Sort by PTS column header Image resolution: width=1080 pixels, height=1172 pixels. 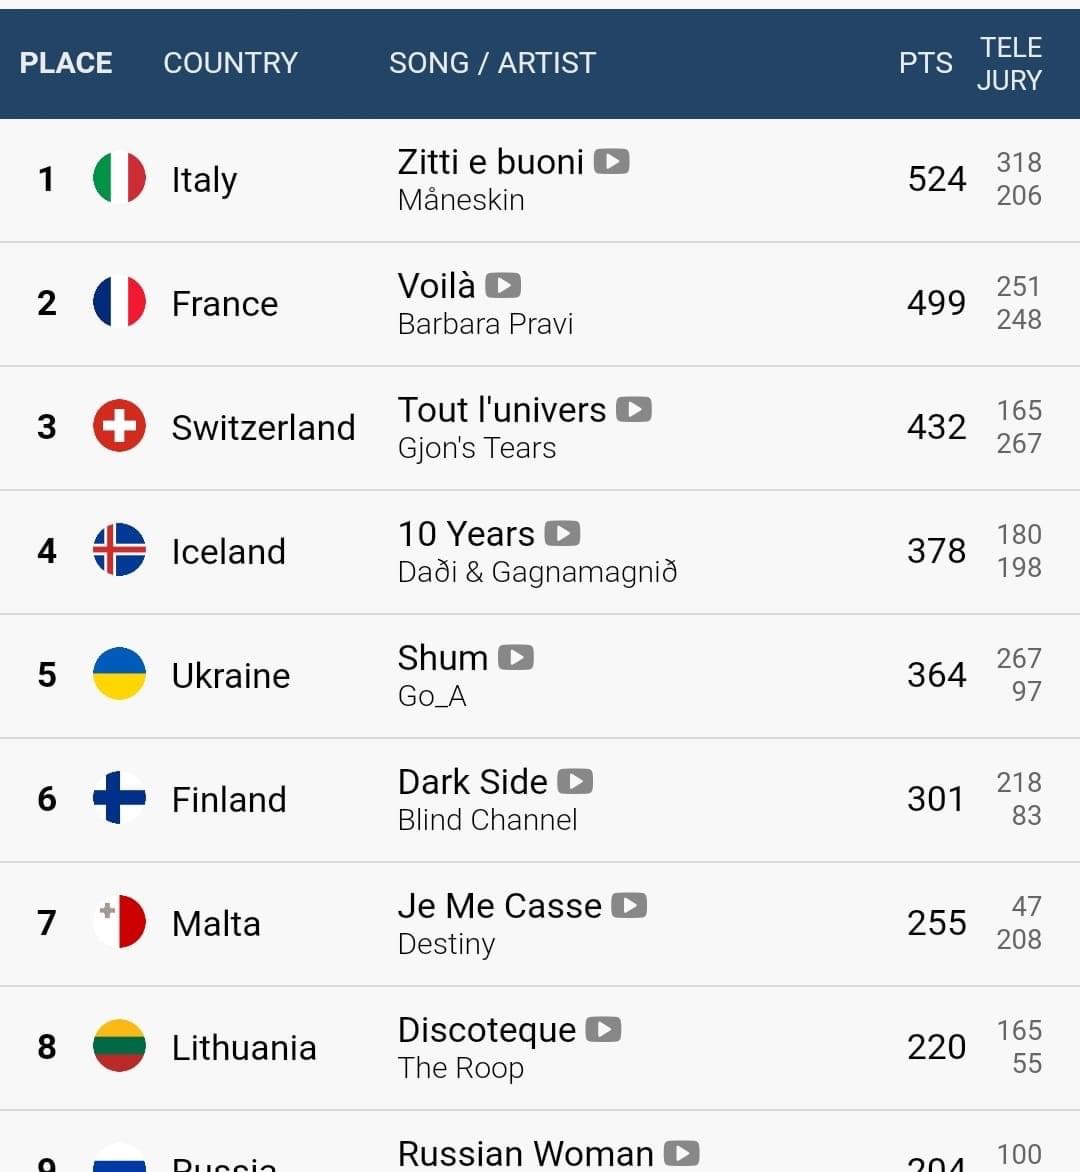[925, 63]
